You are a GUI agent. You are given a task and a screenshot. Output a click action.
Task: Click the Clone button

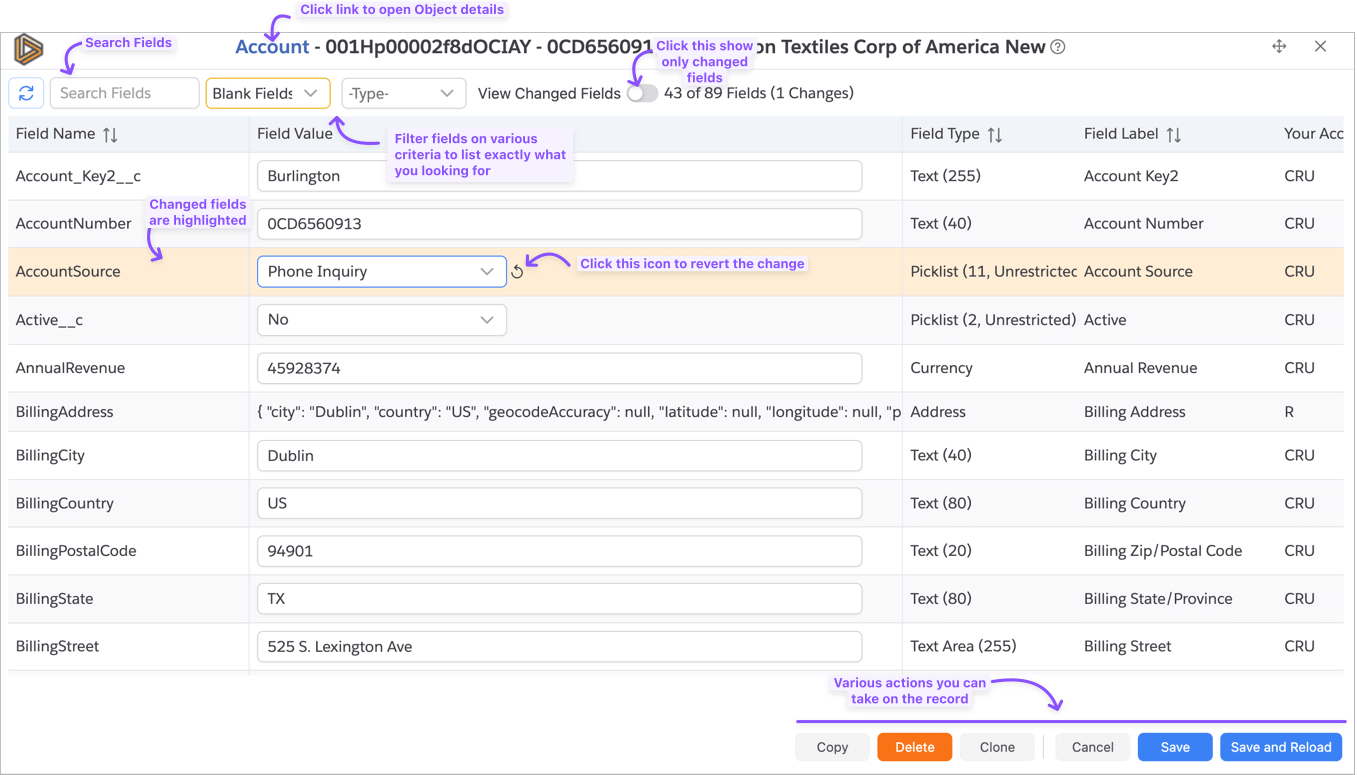(x=997, y=747)
